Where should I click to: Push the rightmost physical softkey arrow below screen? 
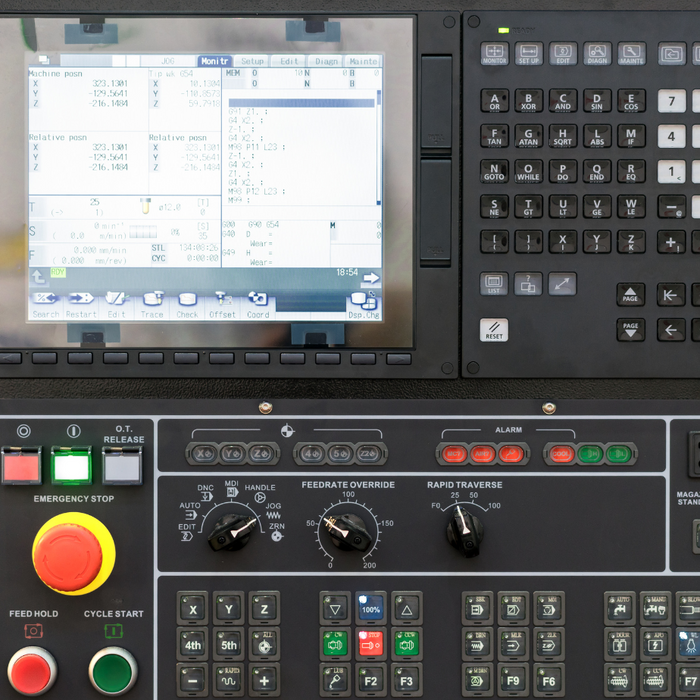click(x=399, y=358)
